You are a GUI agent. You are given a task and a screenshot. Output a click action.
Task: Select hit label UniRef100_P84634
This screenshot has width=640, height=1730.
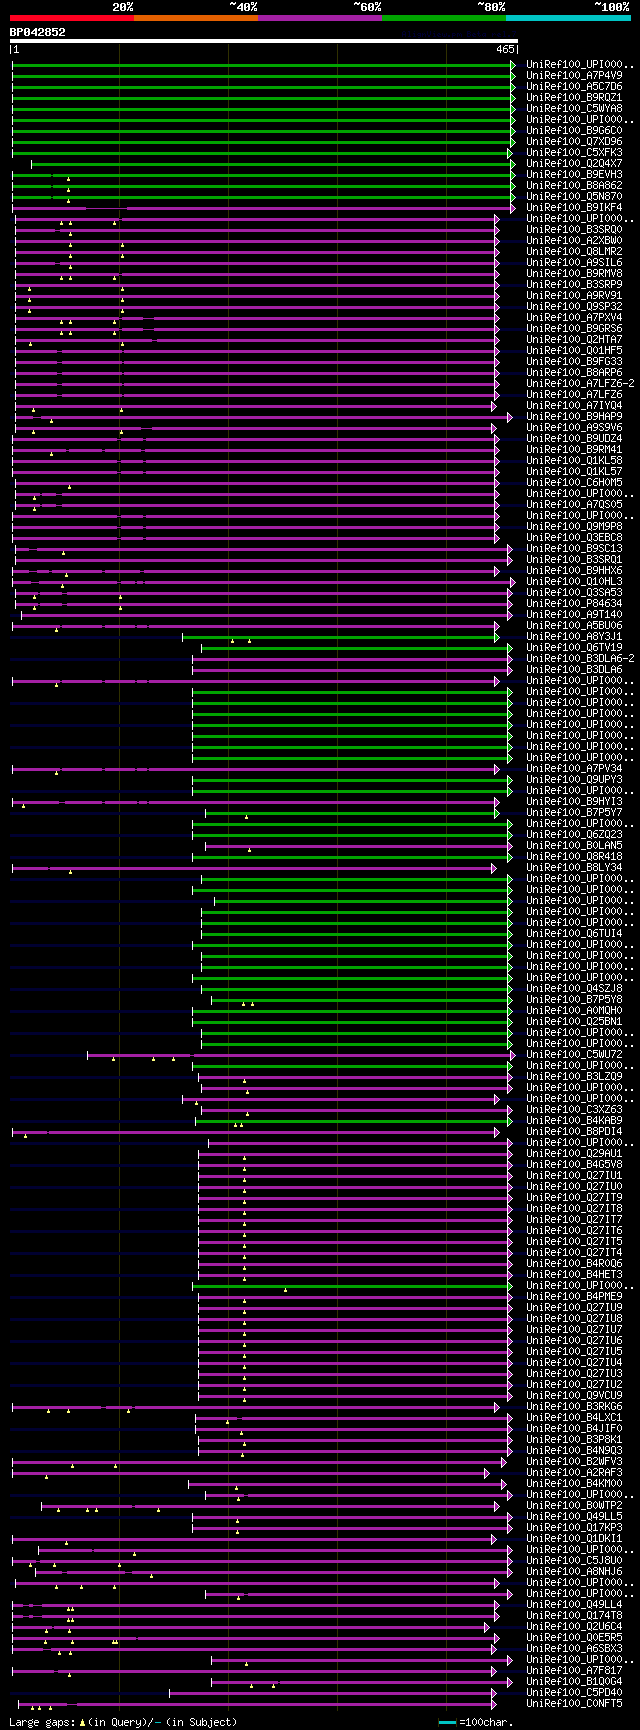(x=574, y=603)
